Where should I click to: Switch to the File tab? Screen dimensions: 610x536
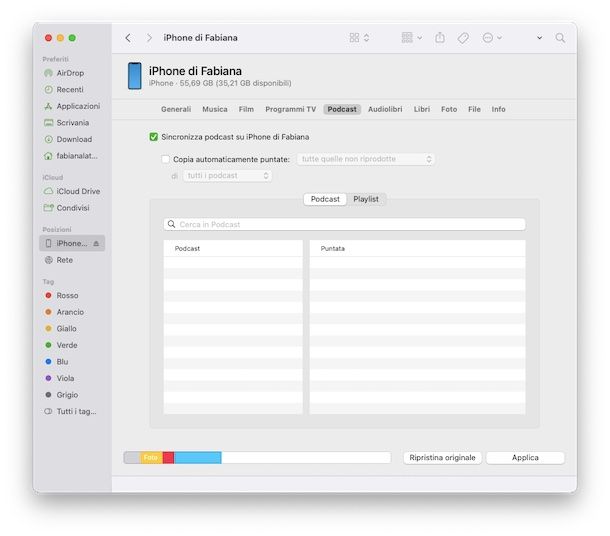pyautogui.click(x=474, y=109)
